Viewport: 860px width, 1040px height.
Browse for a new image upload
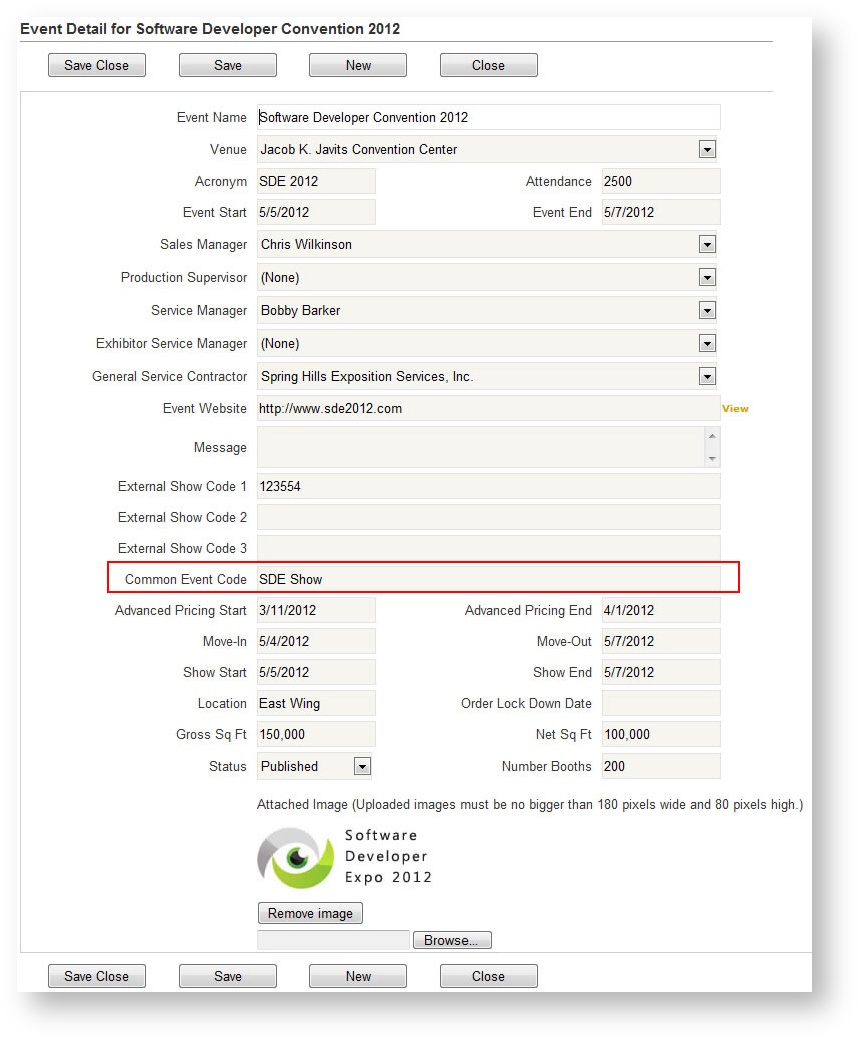(452, 939)
